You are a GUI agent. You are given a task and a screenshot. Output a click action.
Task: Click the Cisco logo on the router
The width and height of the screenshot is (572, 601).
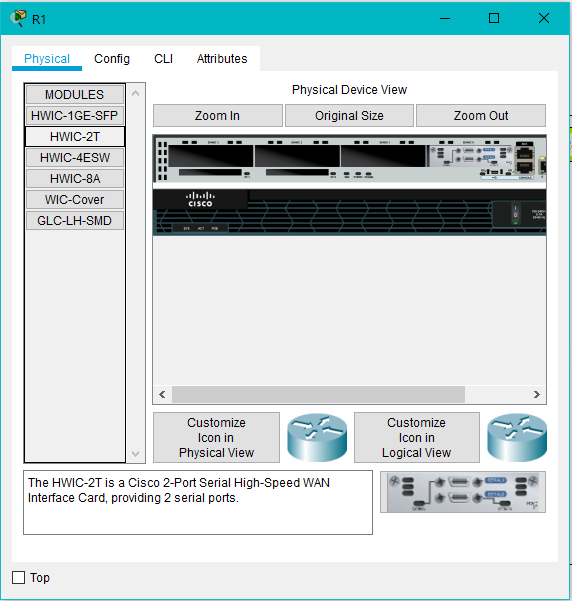click(200, 199)
